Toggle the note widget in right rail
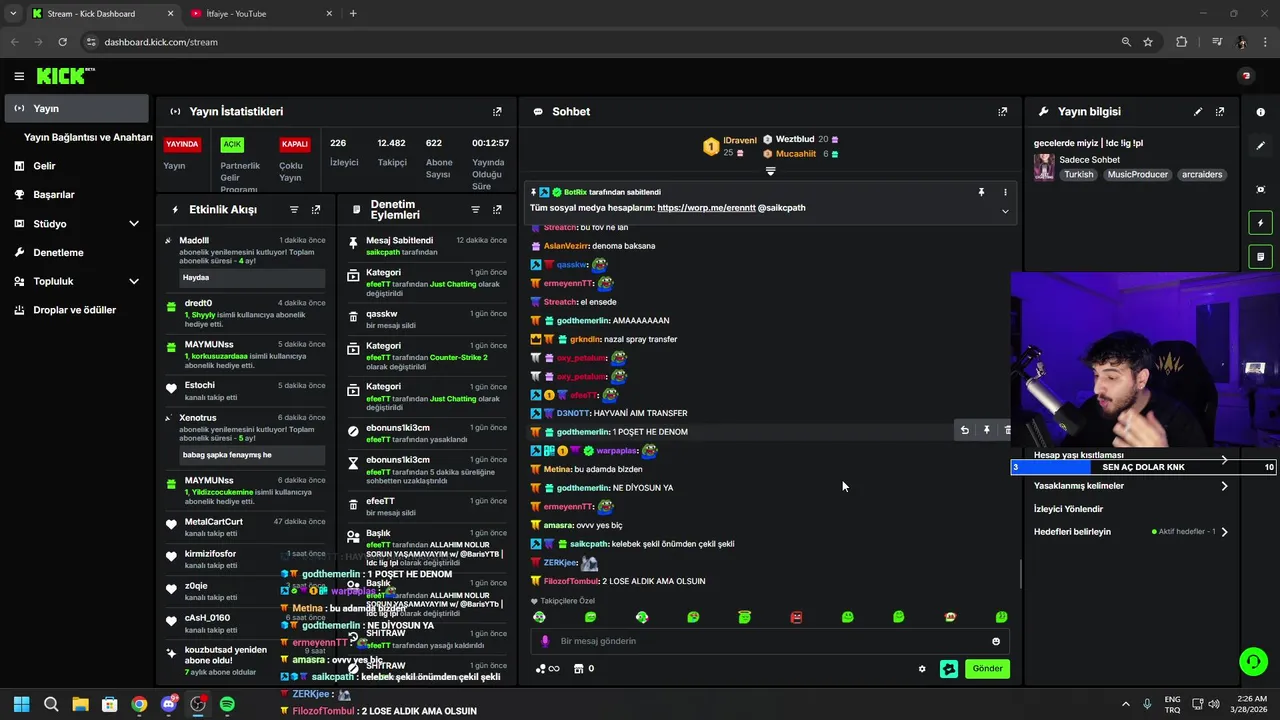The height and width of the screenshot is (720, 1280). pos(1260,257)
